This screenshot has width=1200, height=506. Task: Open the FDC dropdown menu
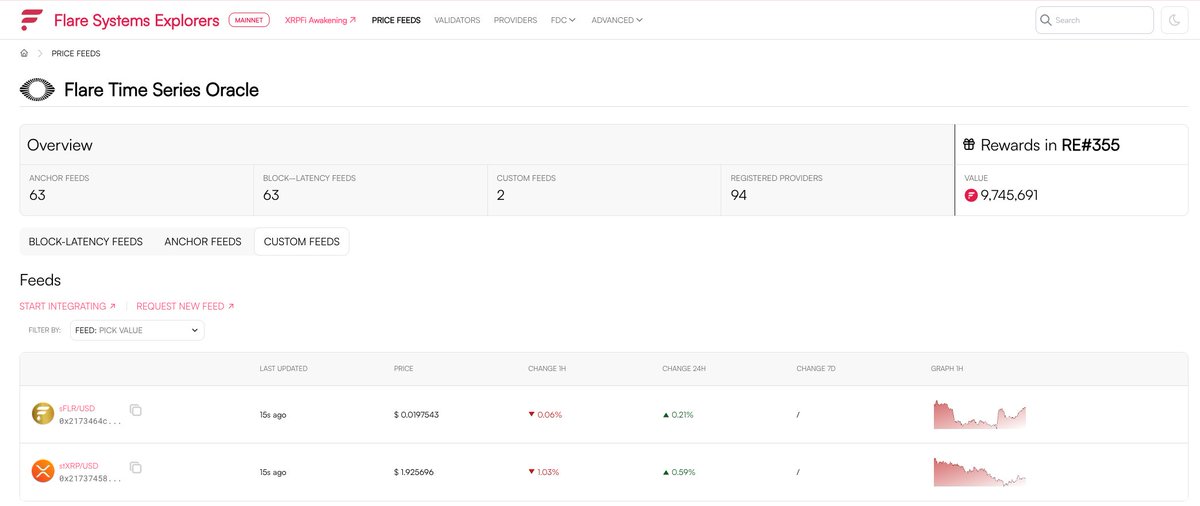tap(563, 20)
